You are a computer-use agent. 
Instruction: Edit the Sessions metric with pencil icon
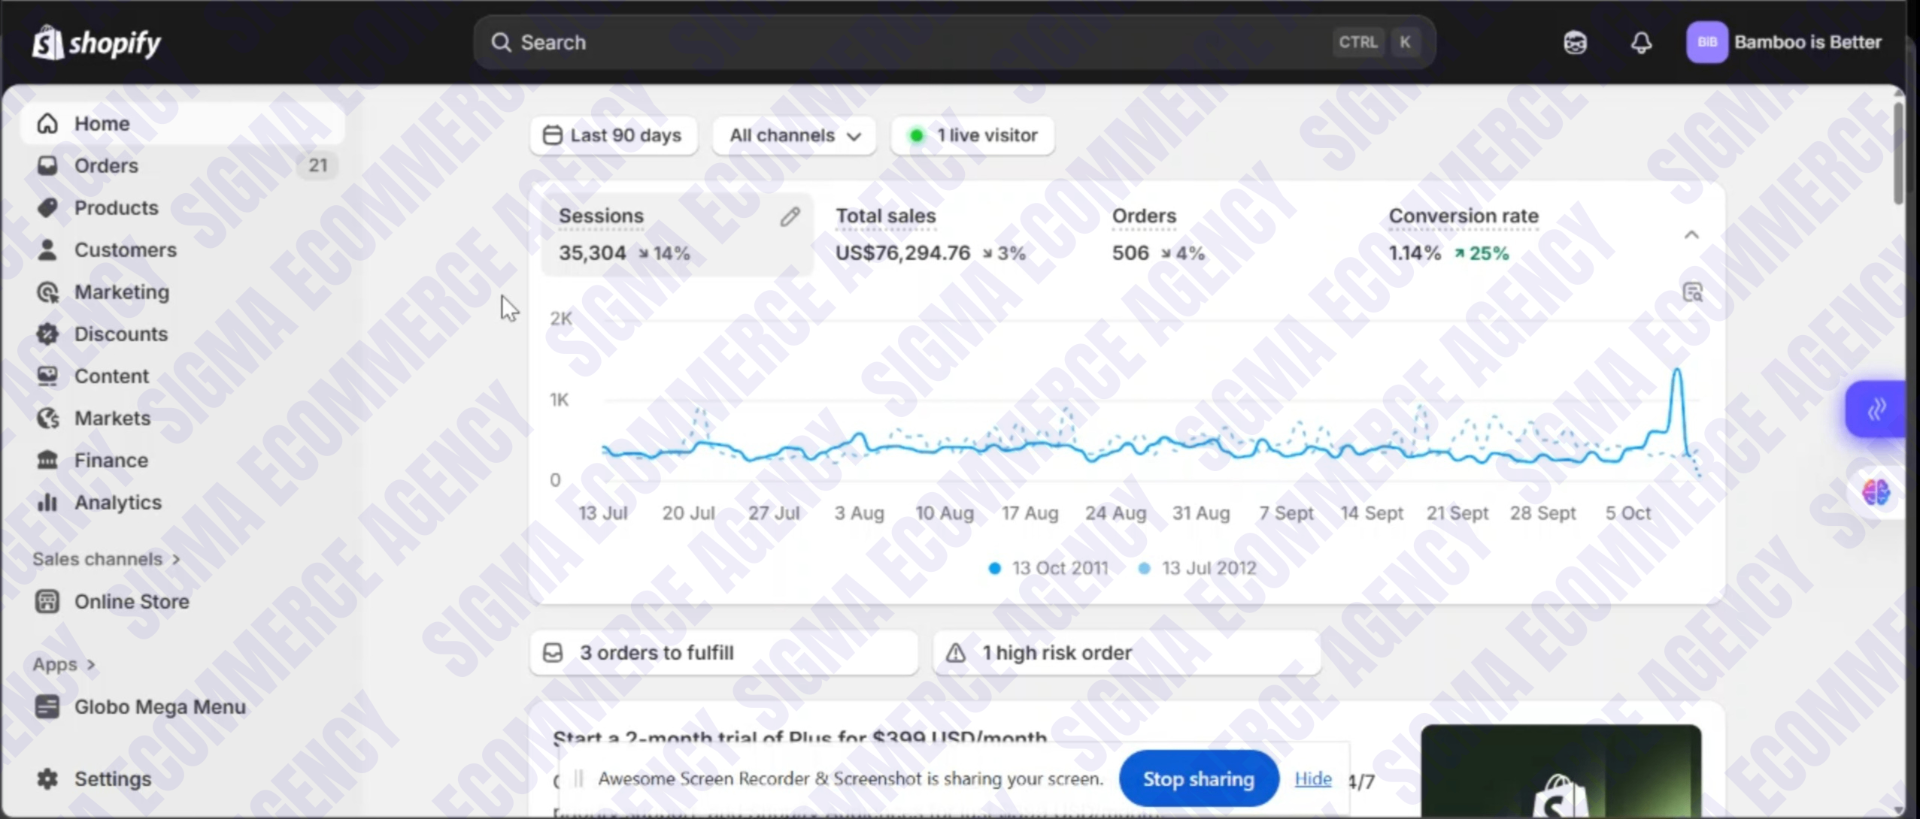790,217
